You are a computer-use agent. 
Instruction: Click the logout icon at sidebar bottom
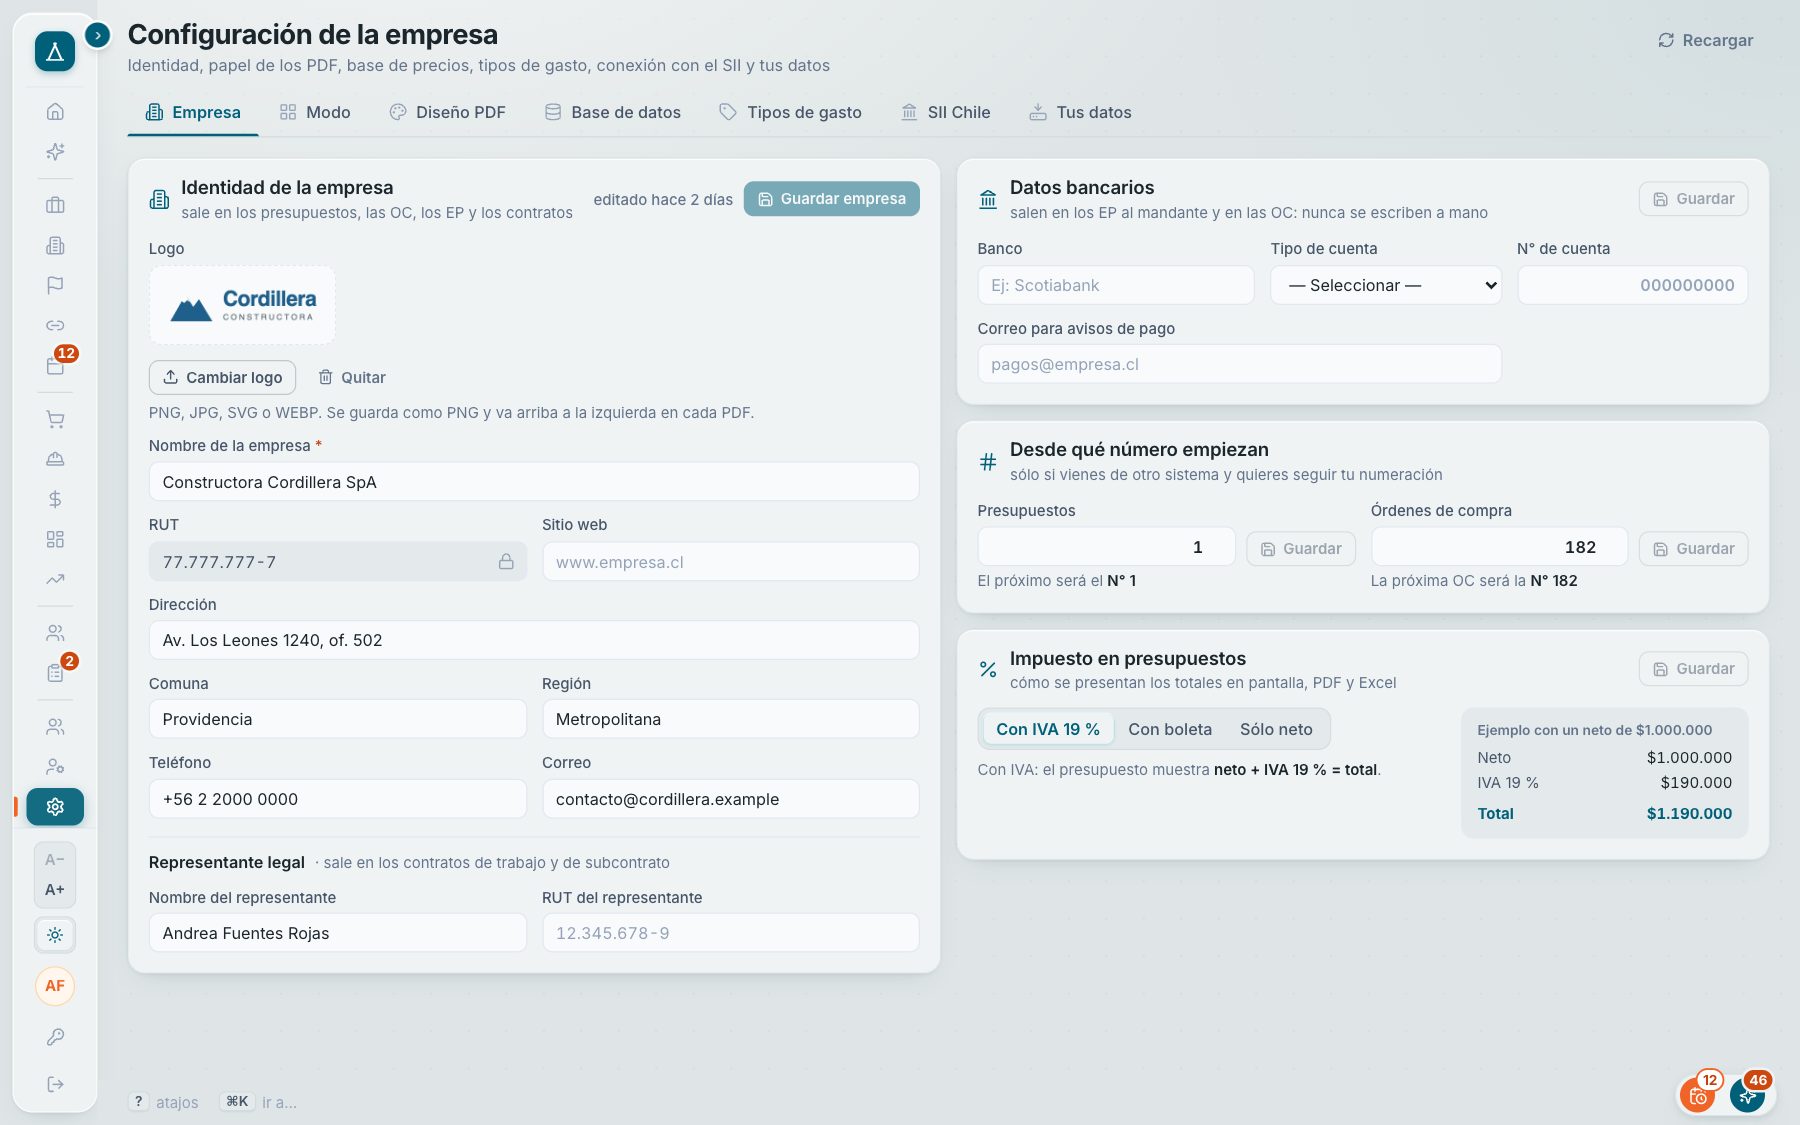[x=55, y=1084]
